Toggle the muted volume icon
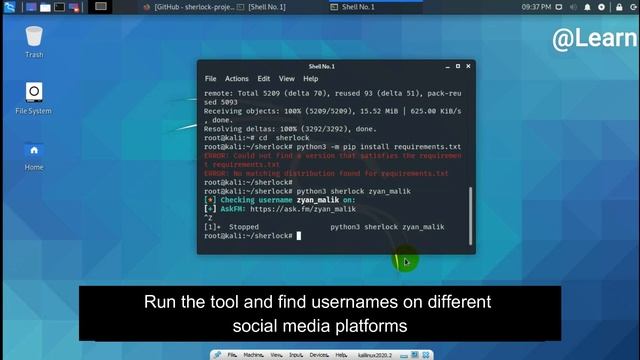Viewport: 640px width, 360px height. tap(573, 7)
